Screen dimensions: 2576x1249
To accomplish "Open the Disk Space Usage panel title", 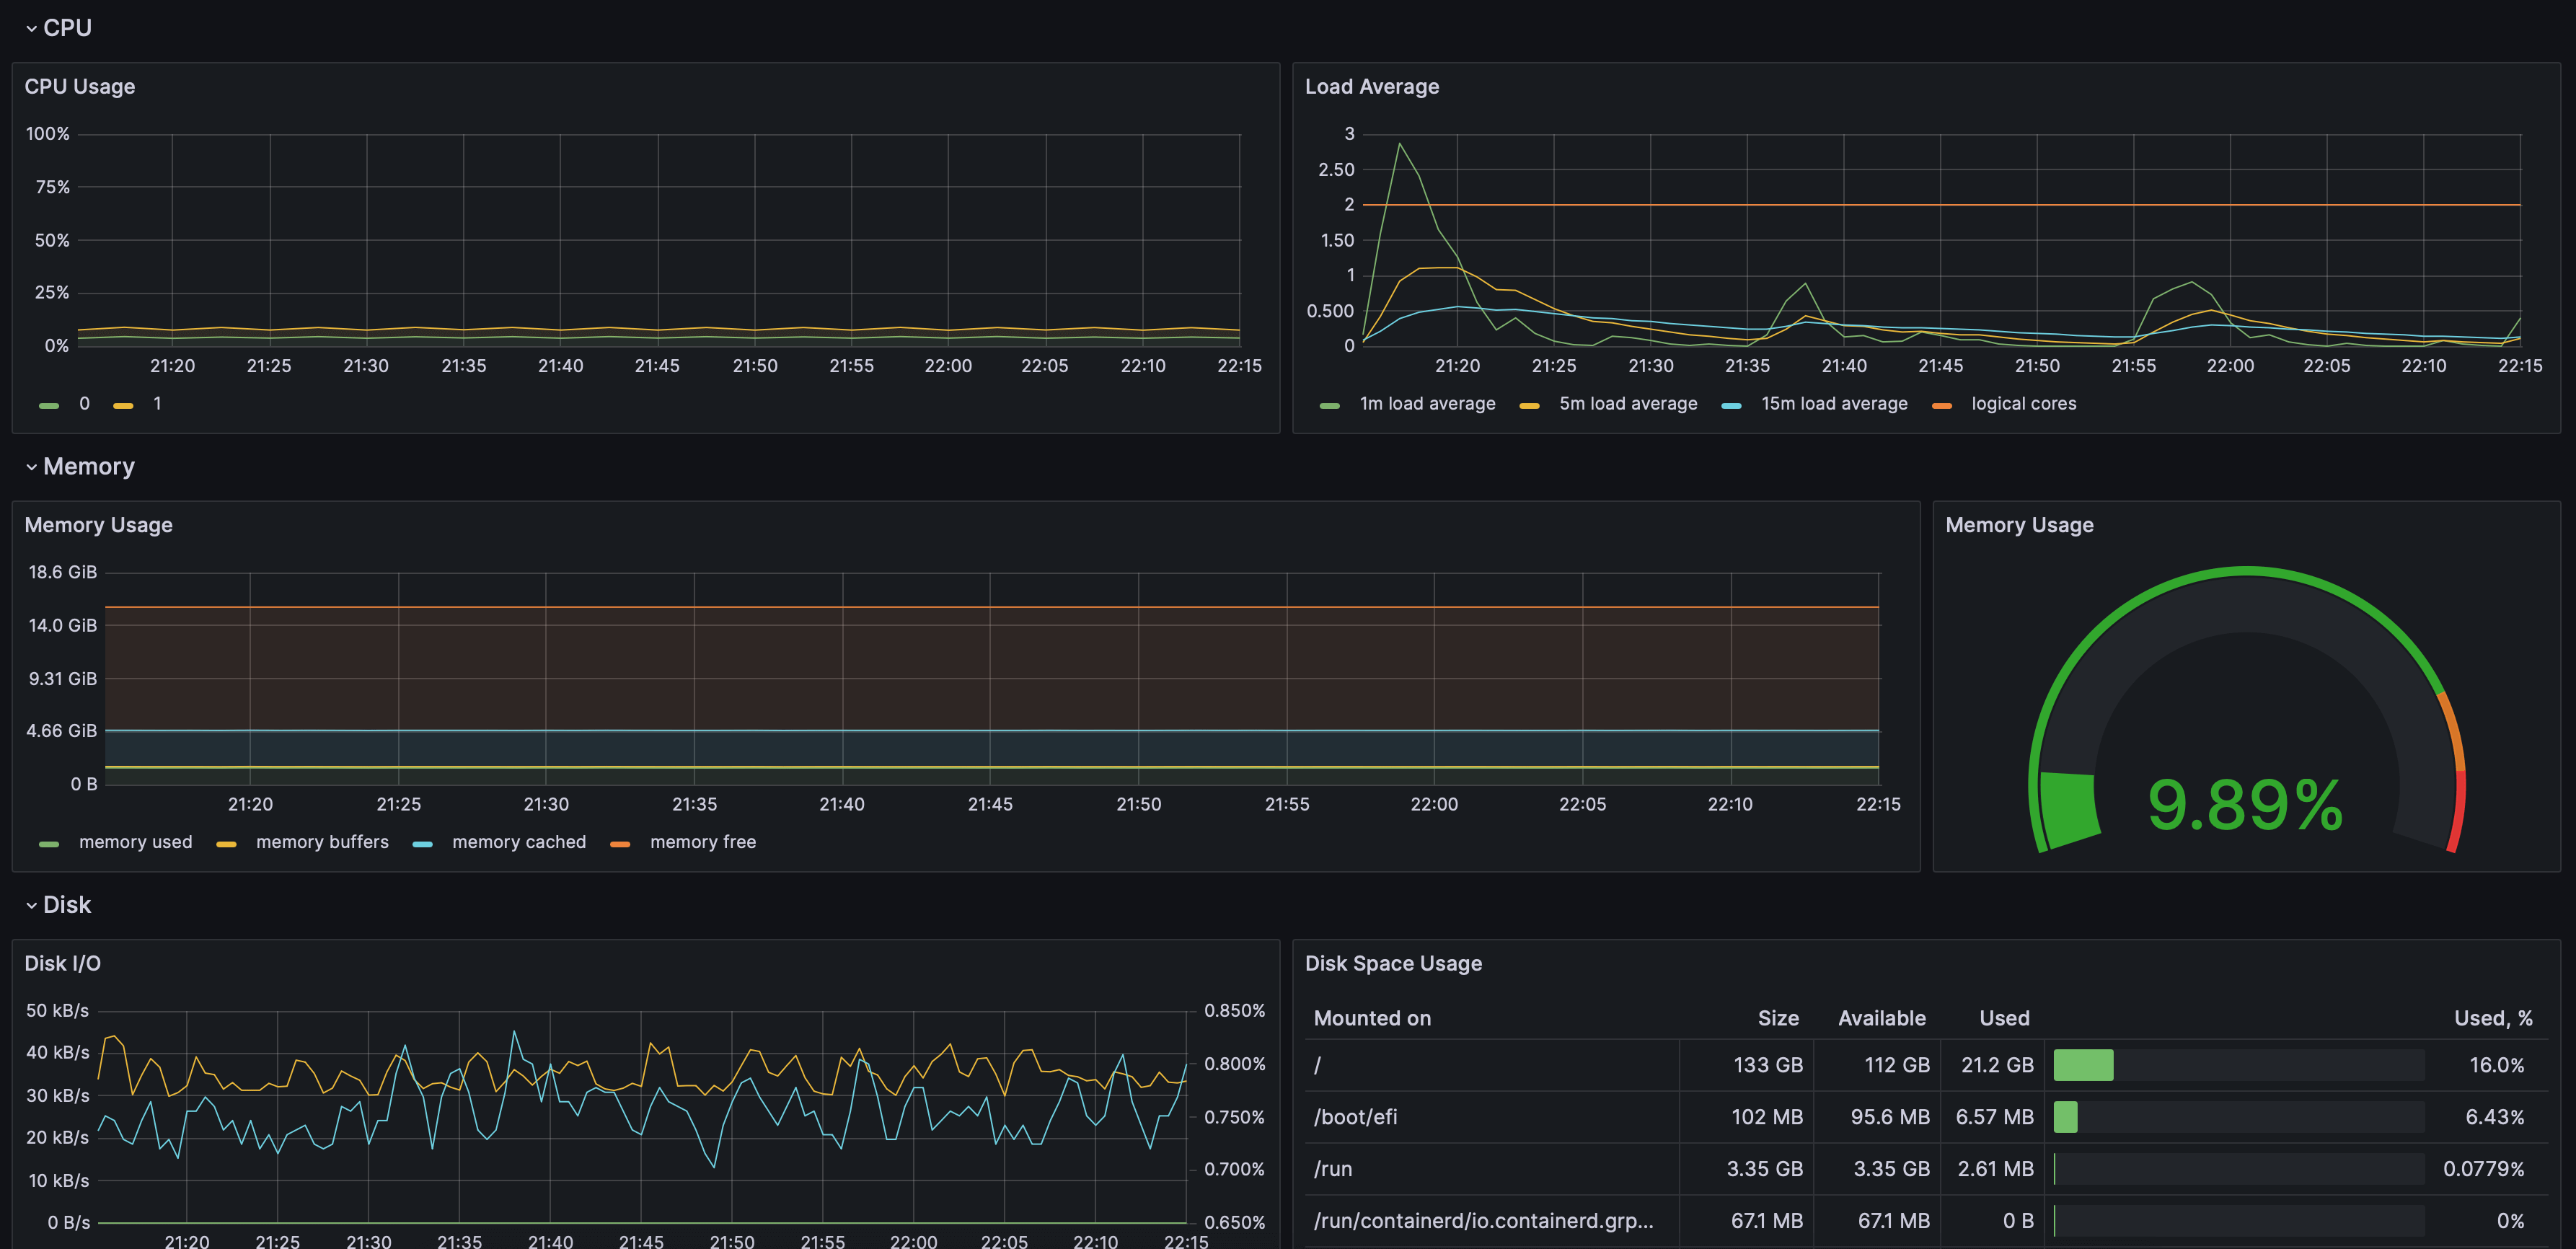I will tap(1393, 963).
